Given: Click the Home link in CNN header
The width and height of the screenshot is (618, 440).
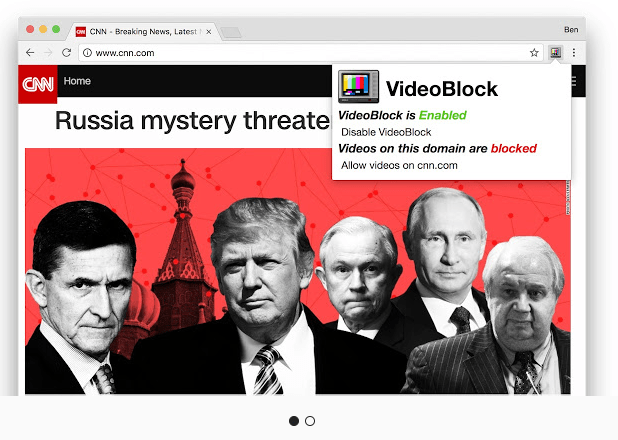Looking at the screenshot, I should point(77,81).
